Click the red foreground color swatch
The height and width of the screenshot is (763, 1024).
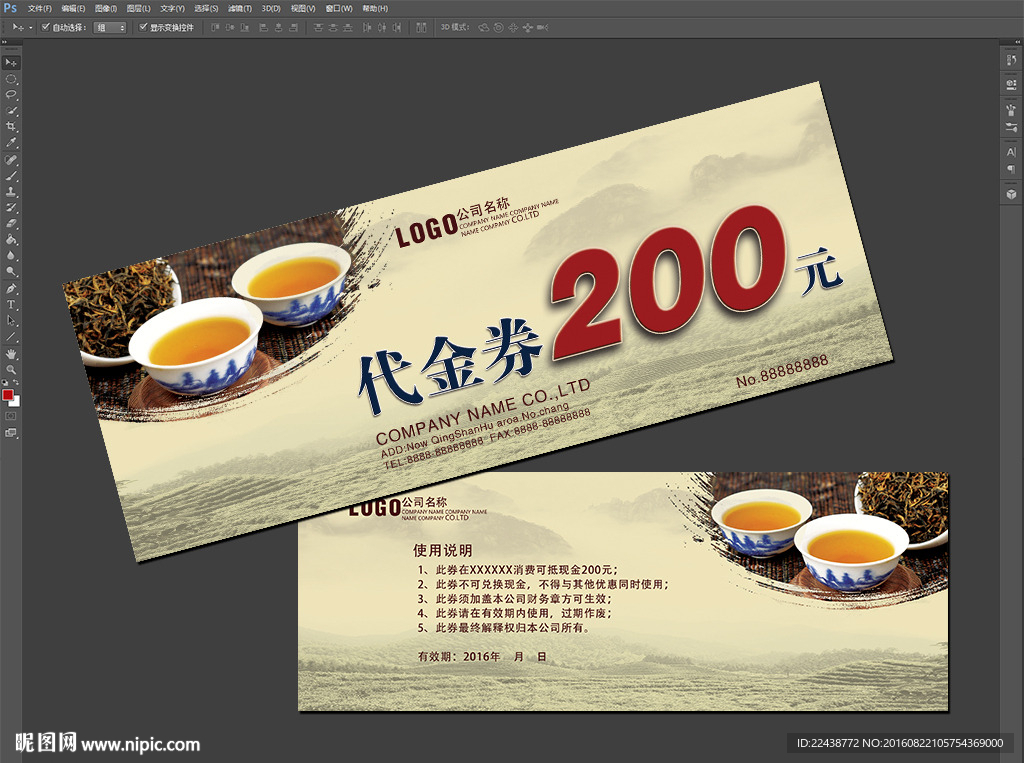pos(7,395)
